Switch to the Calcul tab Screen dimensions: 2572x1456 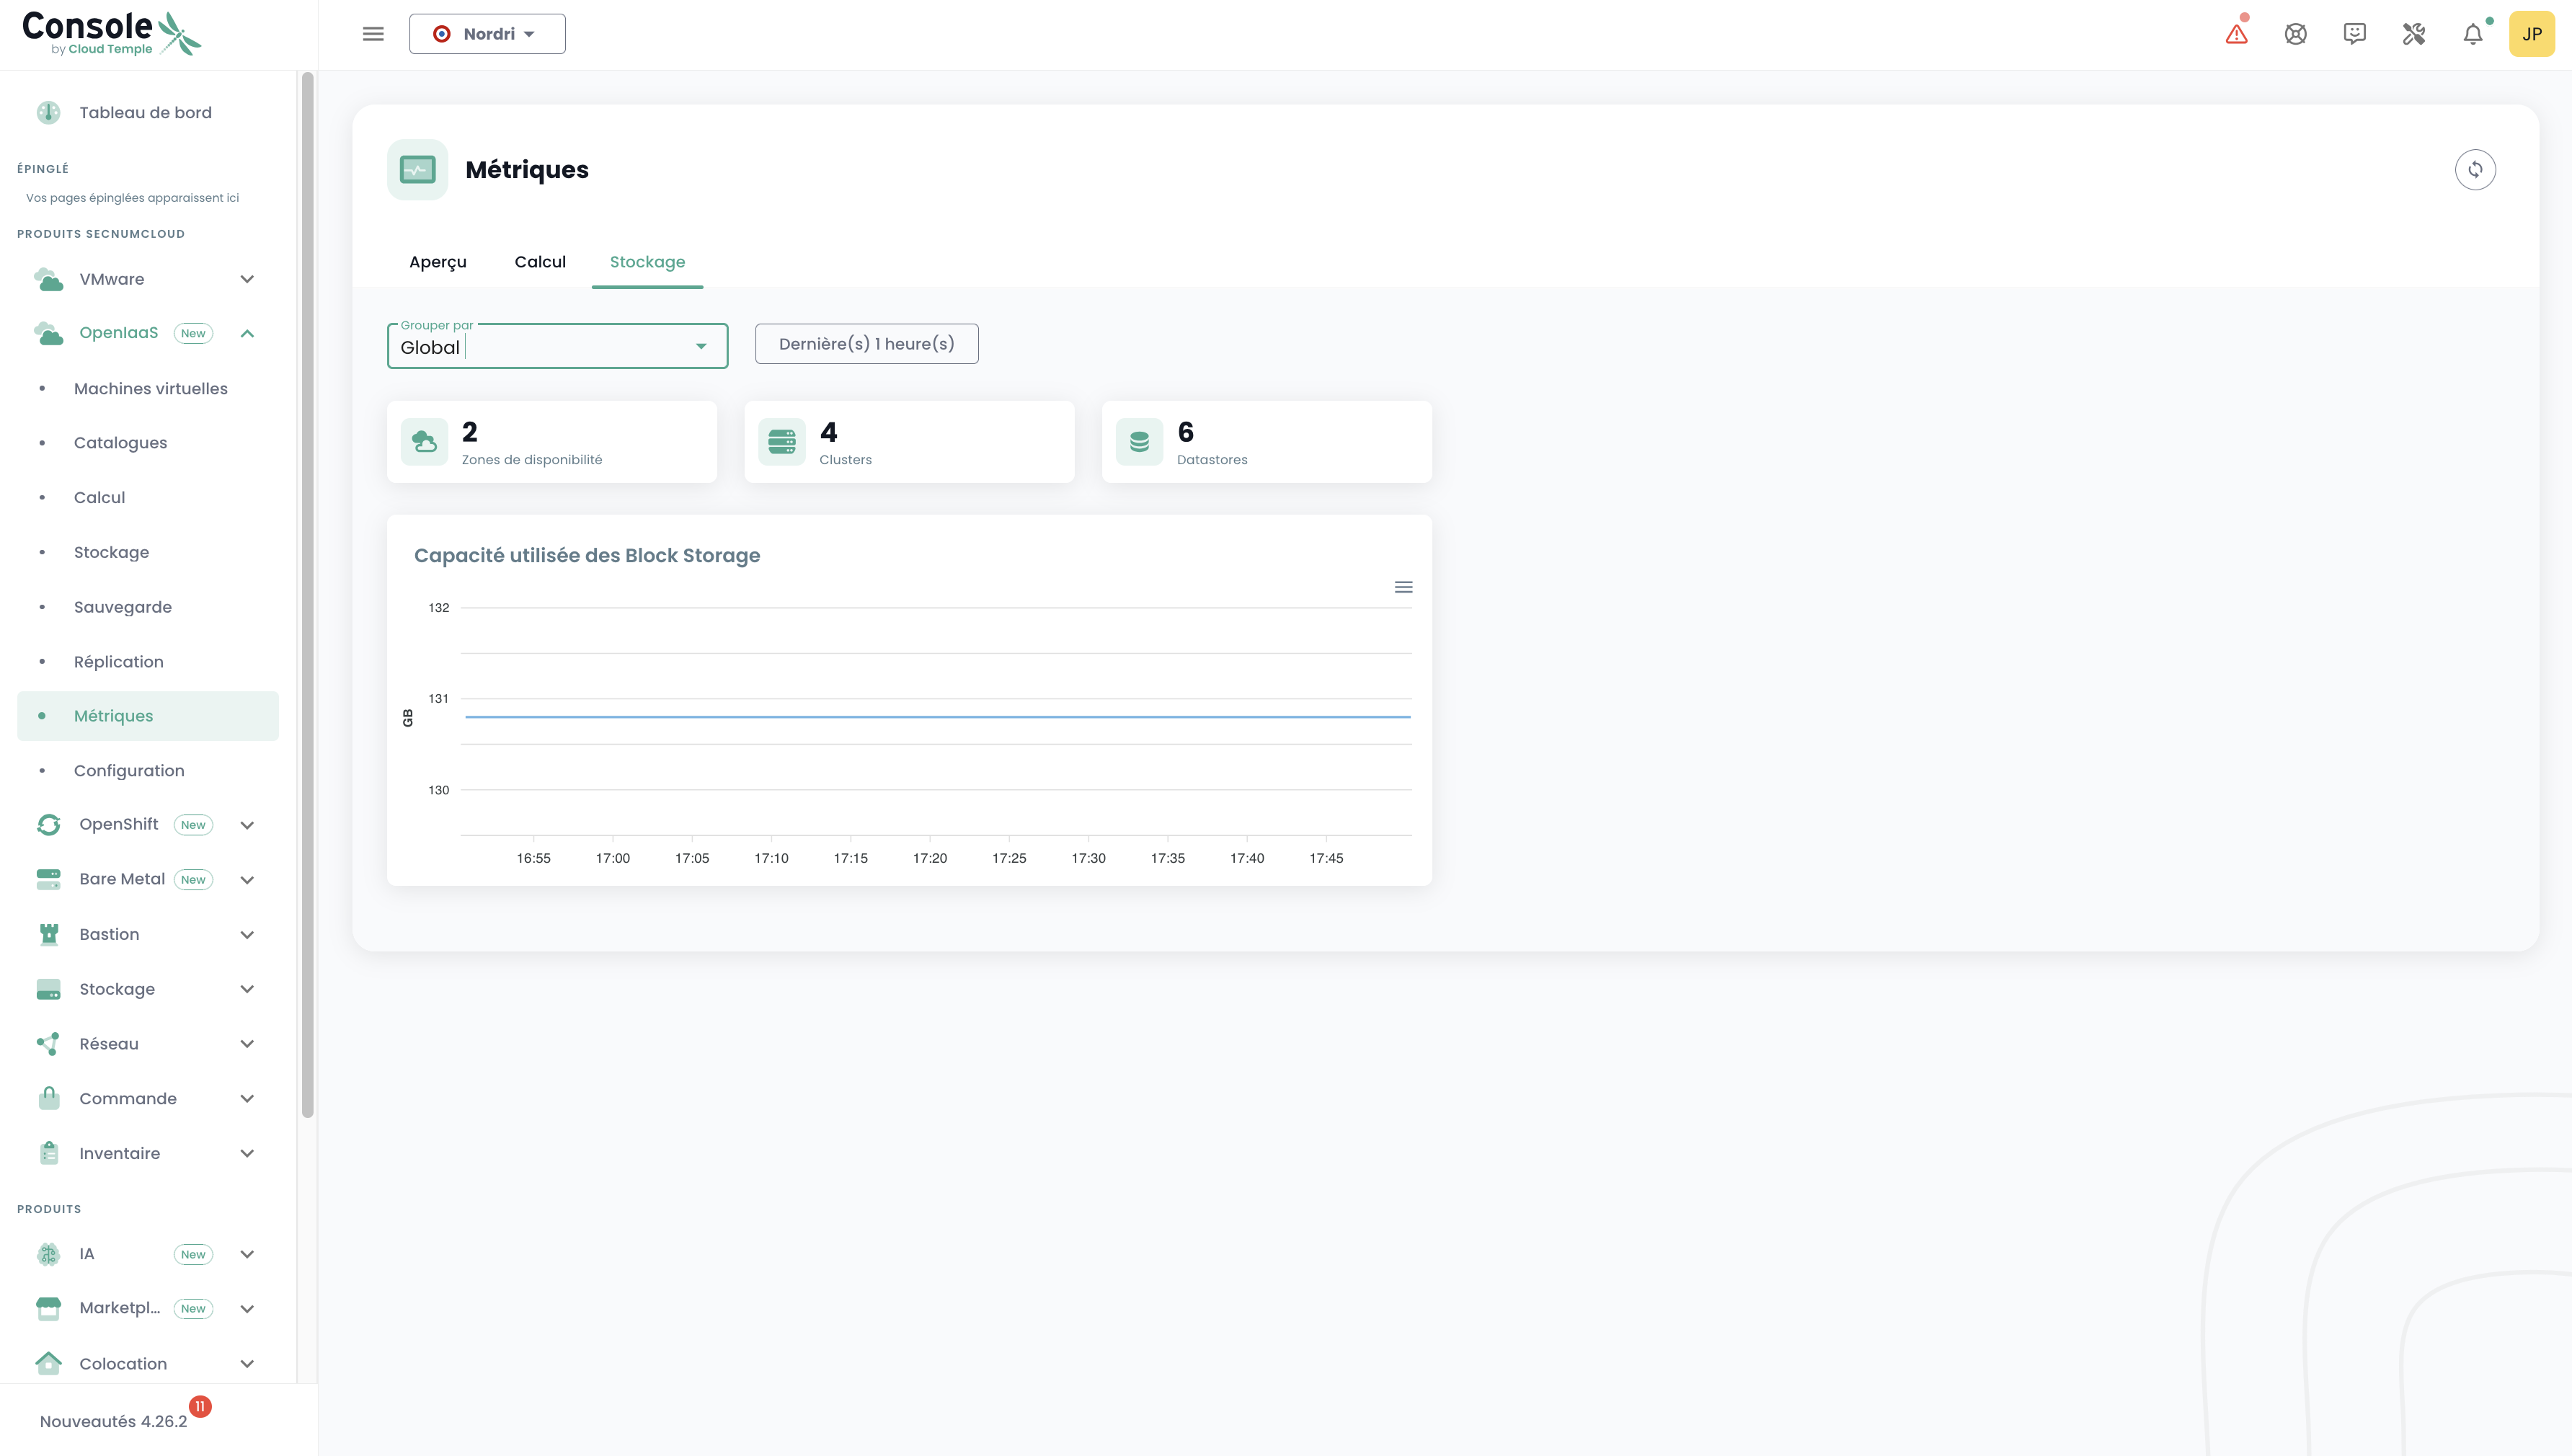[540, 262]
